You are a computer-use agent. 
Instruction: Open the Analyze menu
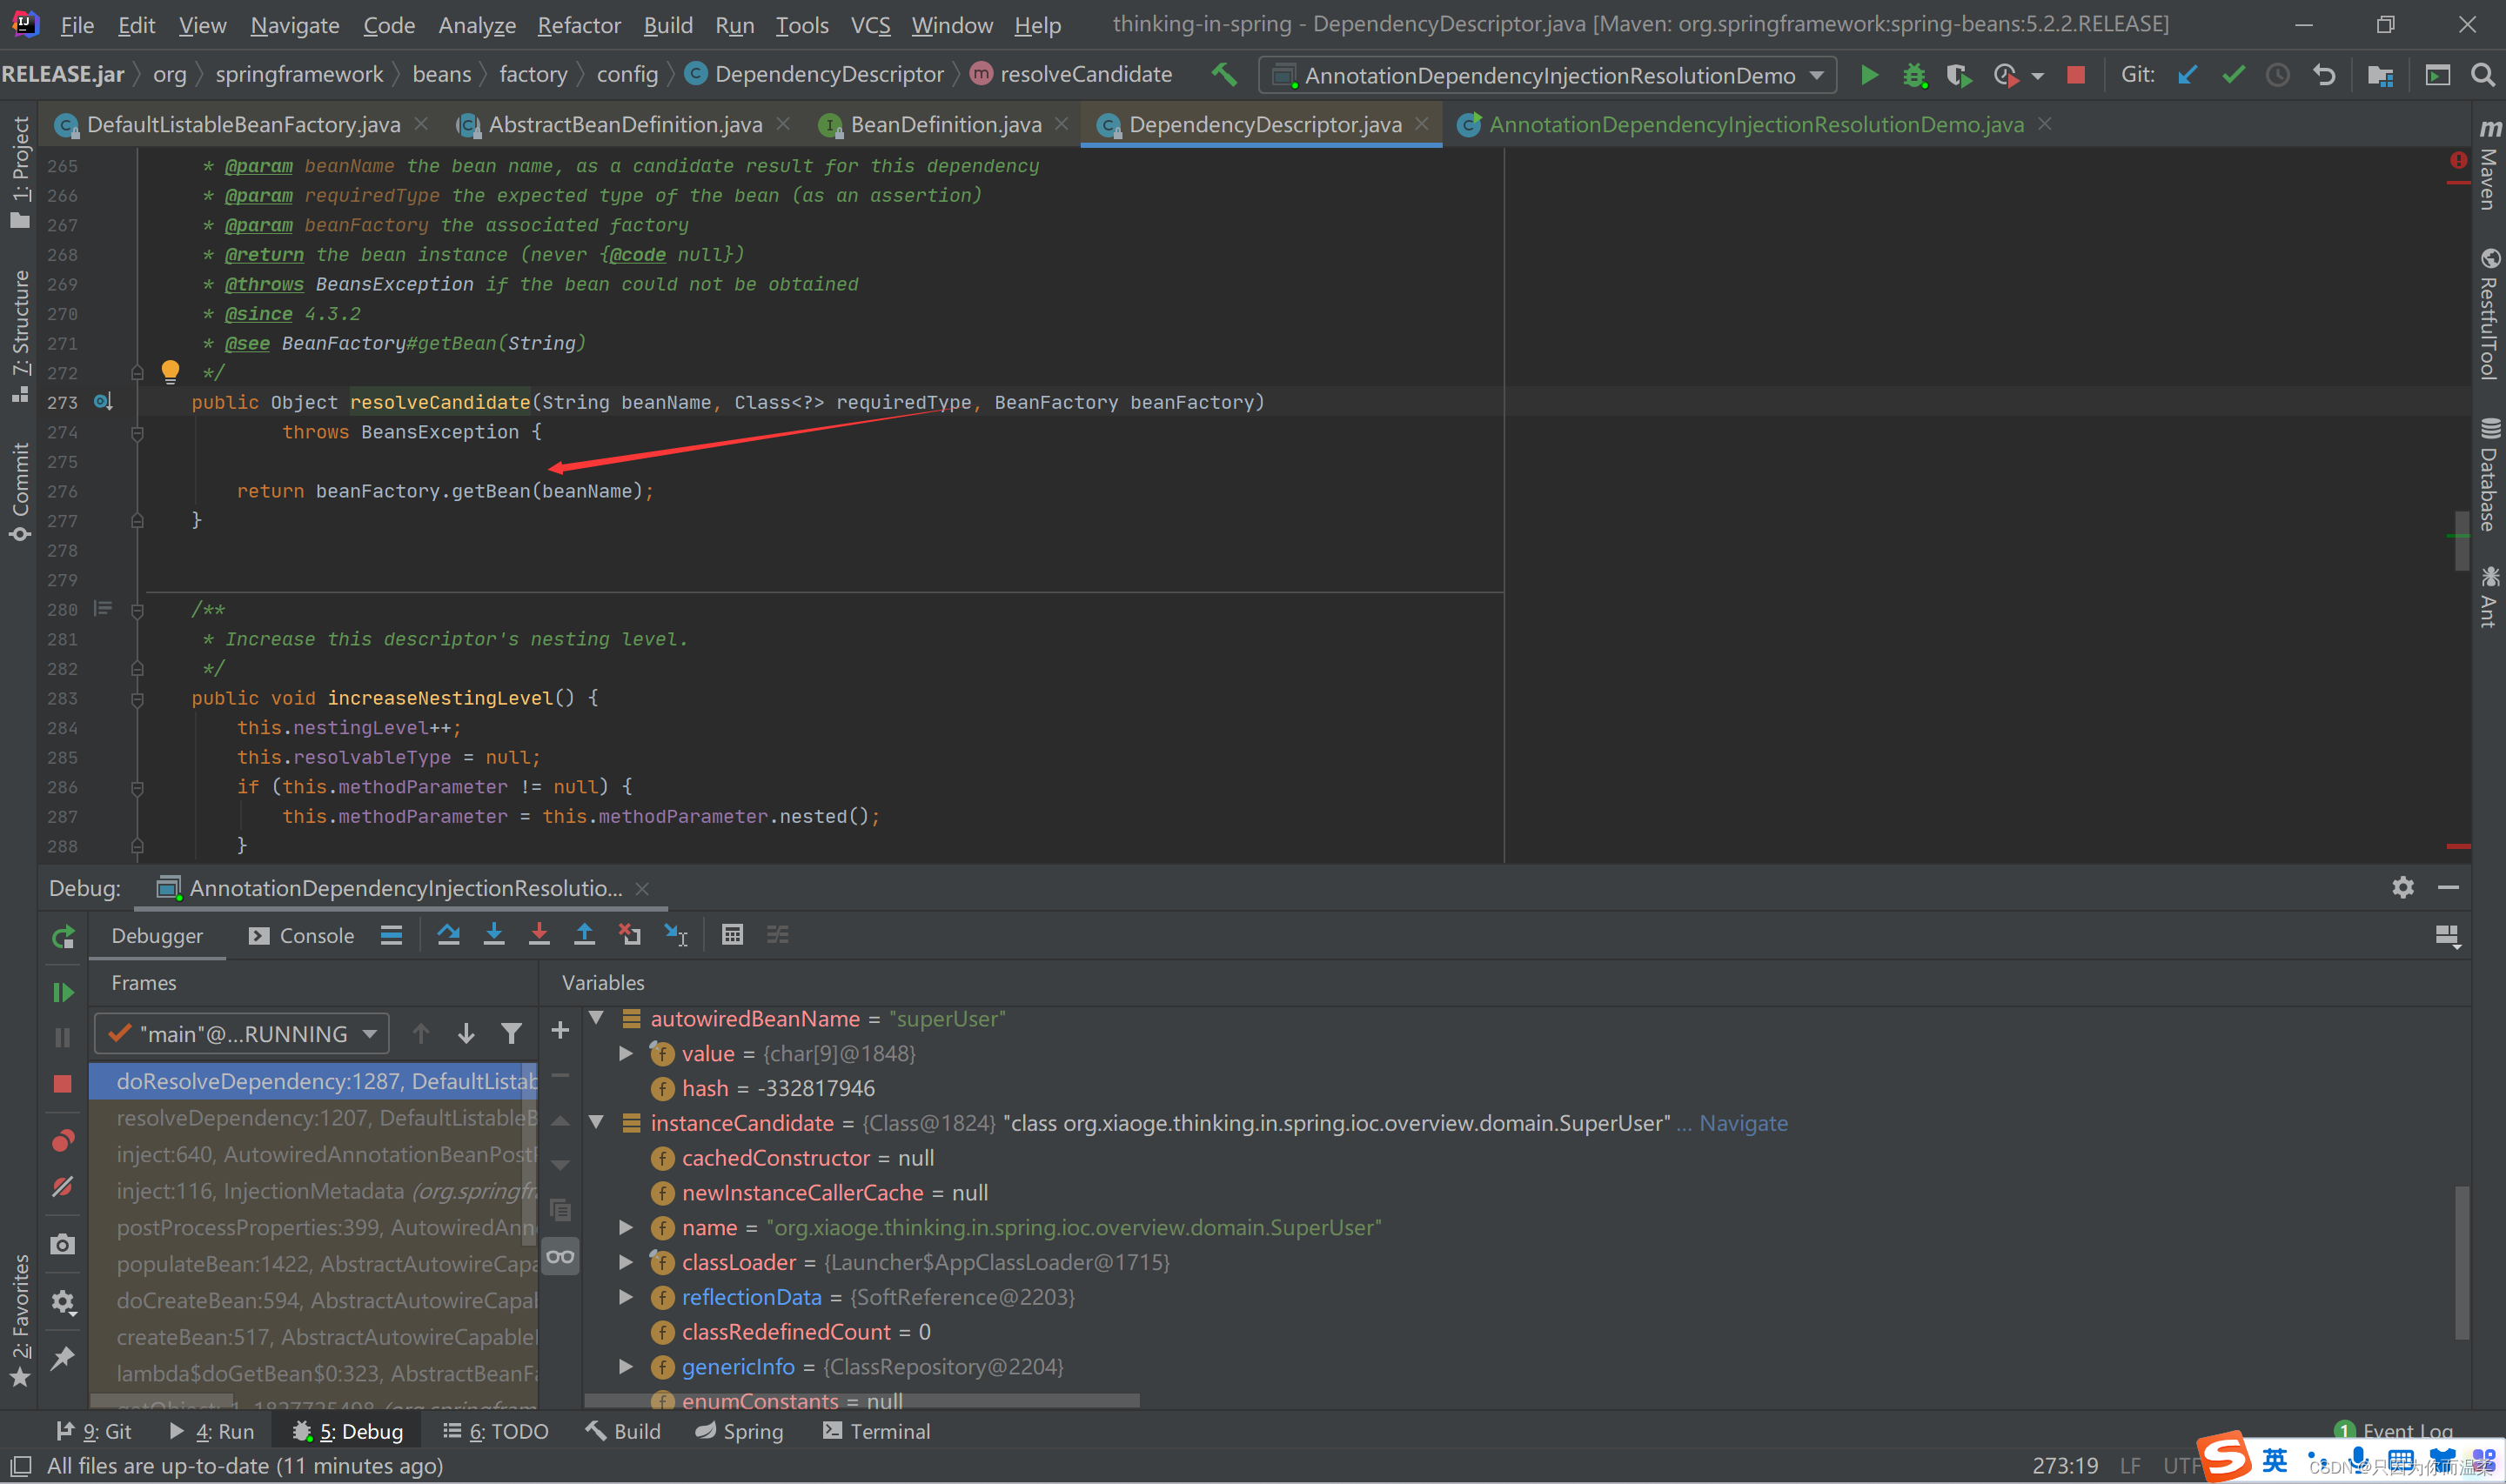(x=477, y=23)
